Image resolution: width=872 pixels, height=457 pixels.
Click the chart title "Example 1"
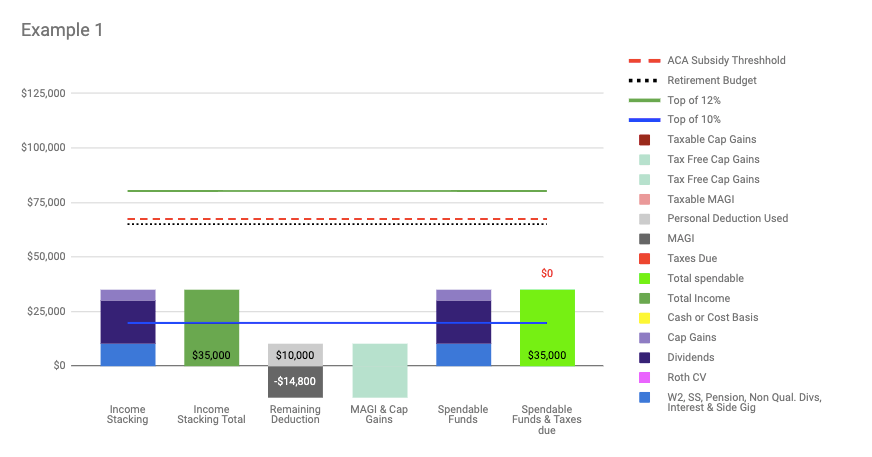click(62, 30)
